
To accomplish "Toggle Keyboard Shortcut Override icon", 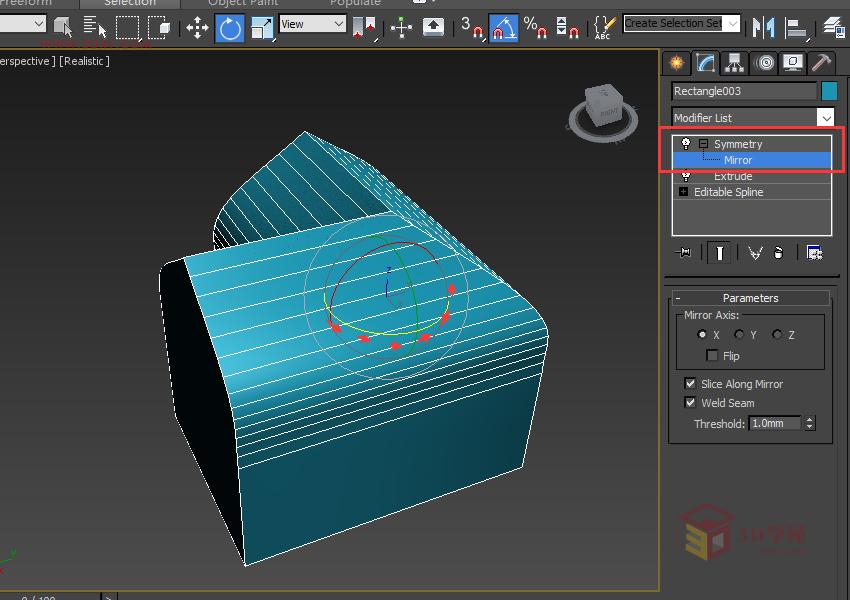I will pos(433,26).
